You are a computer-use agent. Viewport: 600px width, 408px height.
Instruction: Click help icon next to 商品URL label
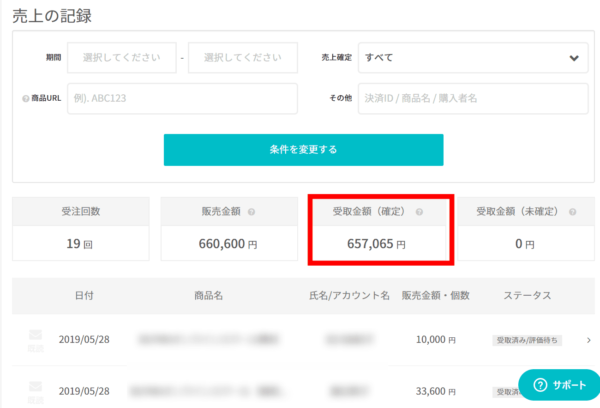pos(26,99)
